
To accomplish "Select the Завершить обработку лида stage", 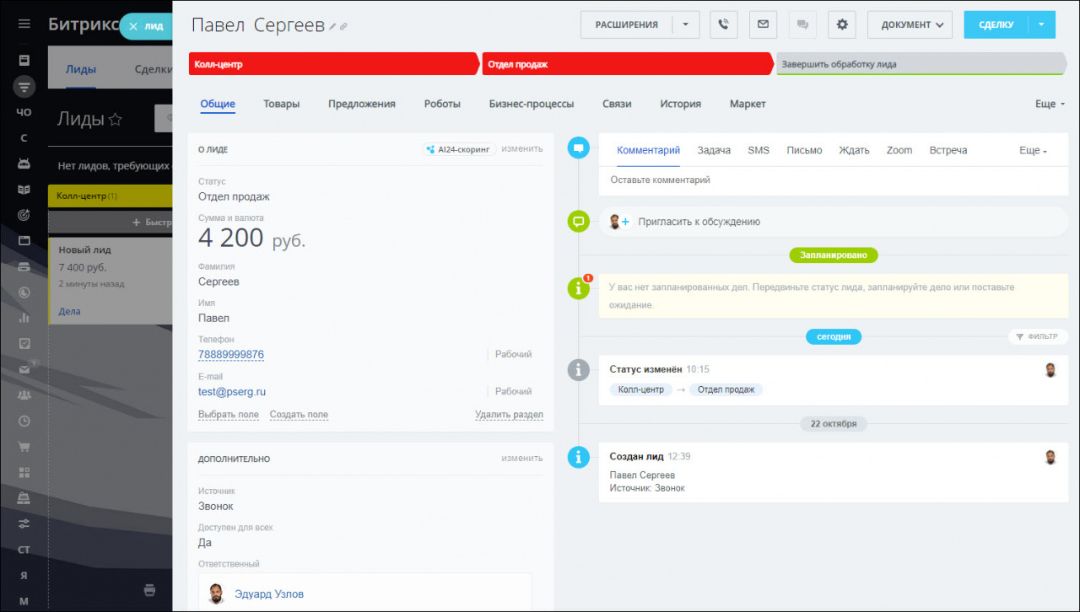I will [x=918, y=64].
